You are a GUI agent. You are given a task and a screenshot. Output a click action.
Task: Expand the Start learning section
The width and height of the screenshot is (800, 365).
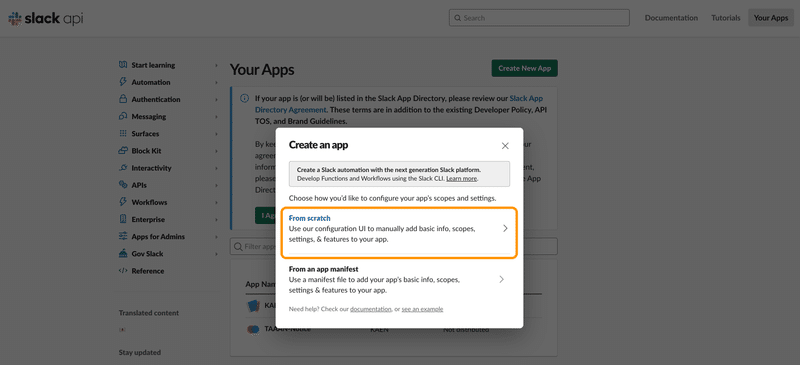coord(216,65)
